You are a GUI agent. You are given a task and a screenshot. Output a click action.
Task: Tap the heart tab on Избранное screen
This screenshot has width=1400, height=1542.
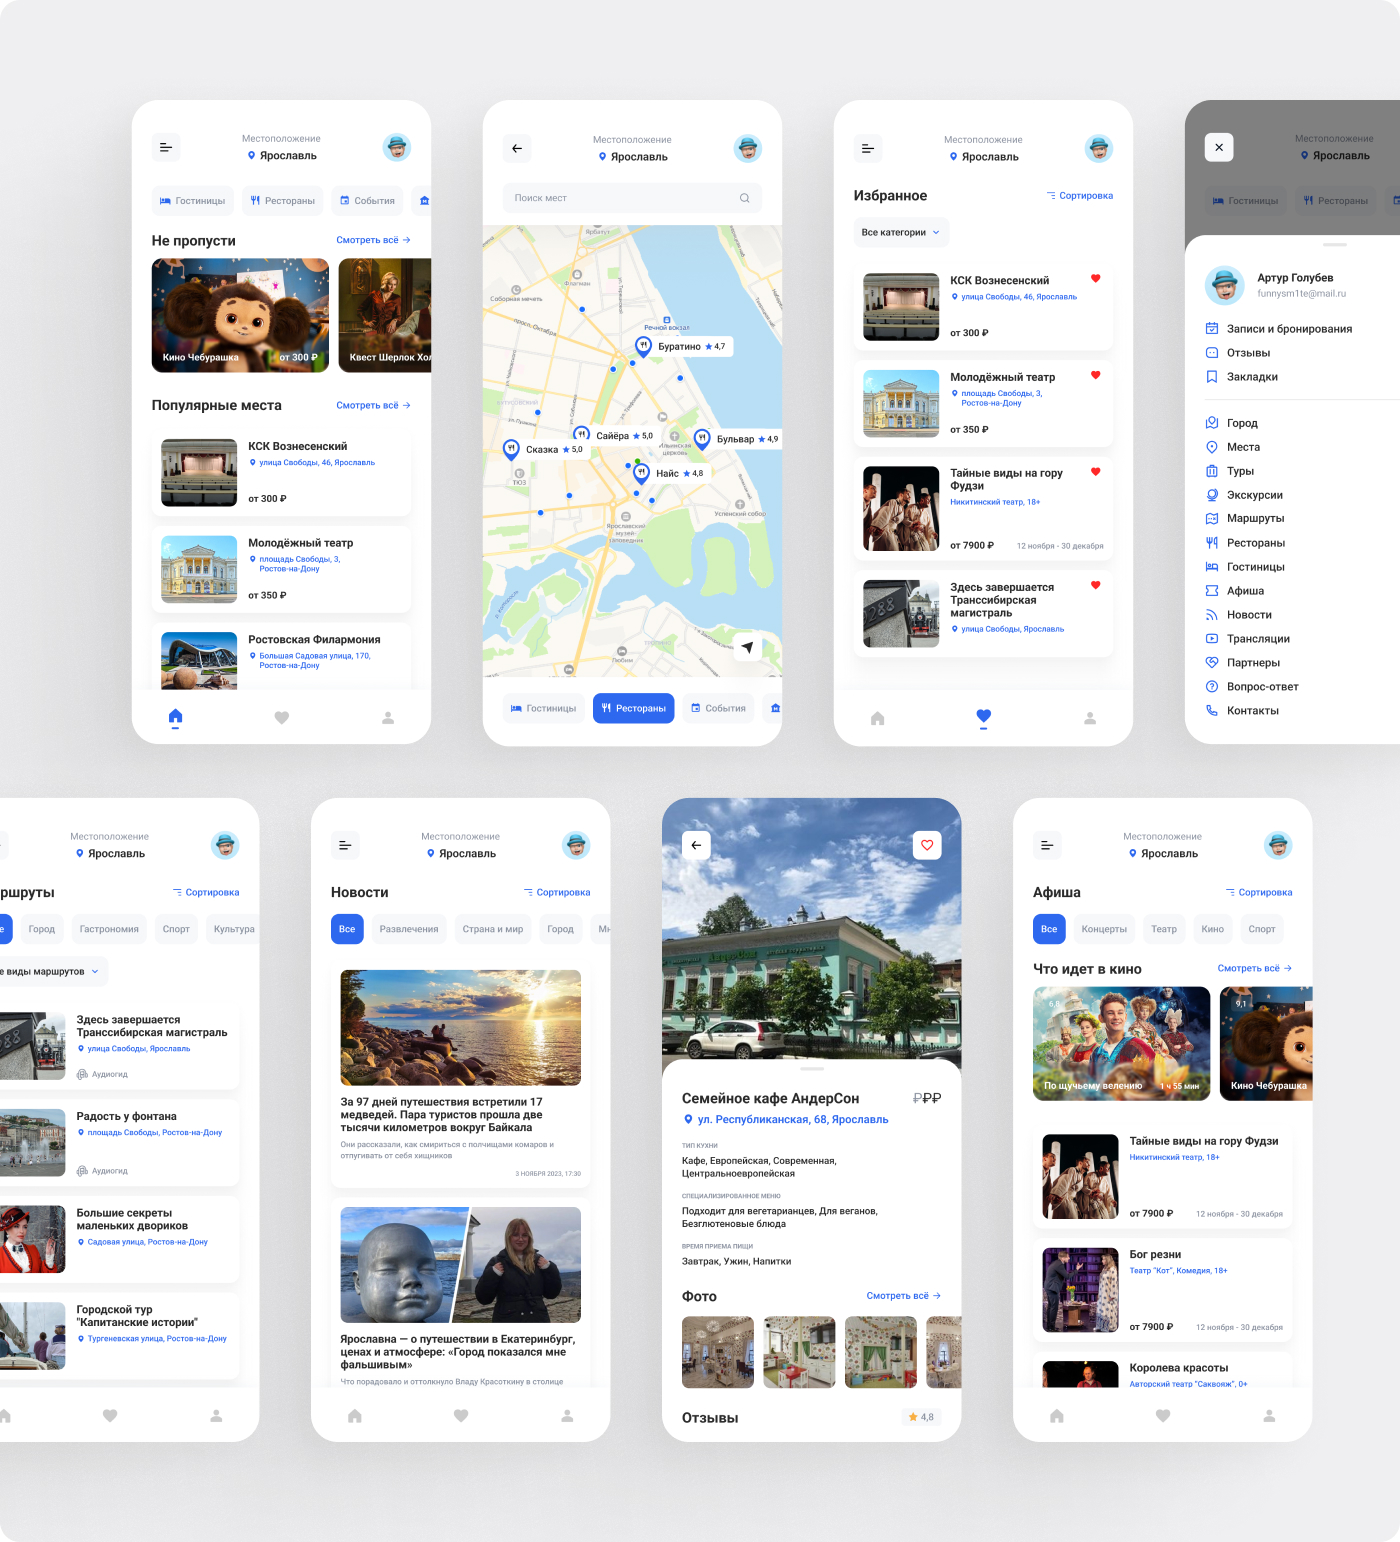coord(983,716)
